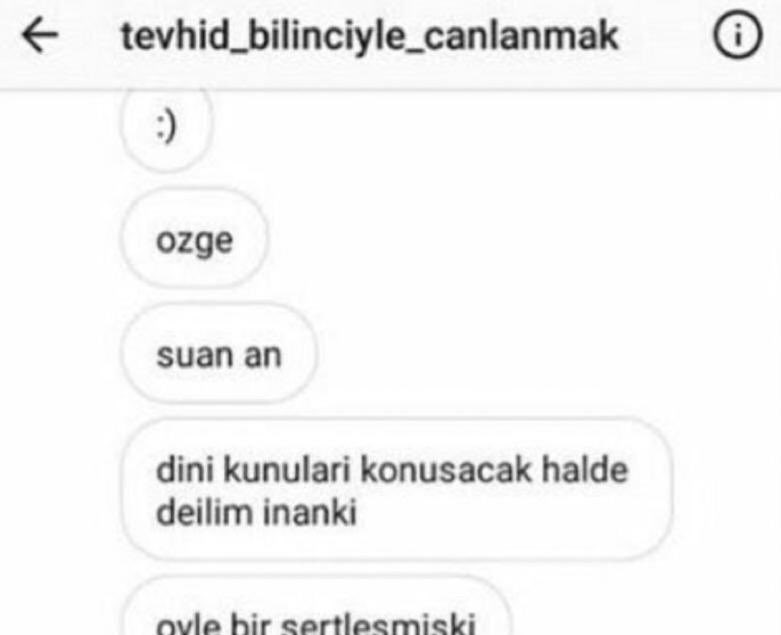Open tevhid_bilinciyle_canlanmak profile from the header

pyautogui.click(x=370, y=37)
